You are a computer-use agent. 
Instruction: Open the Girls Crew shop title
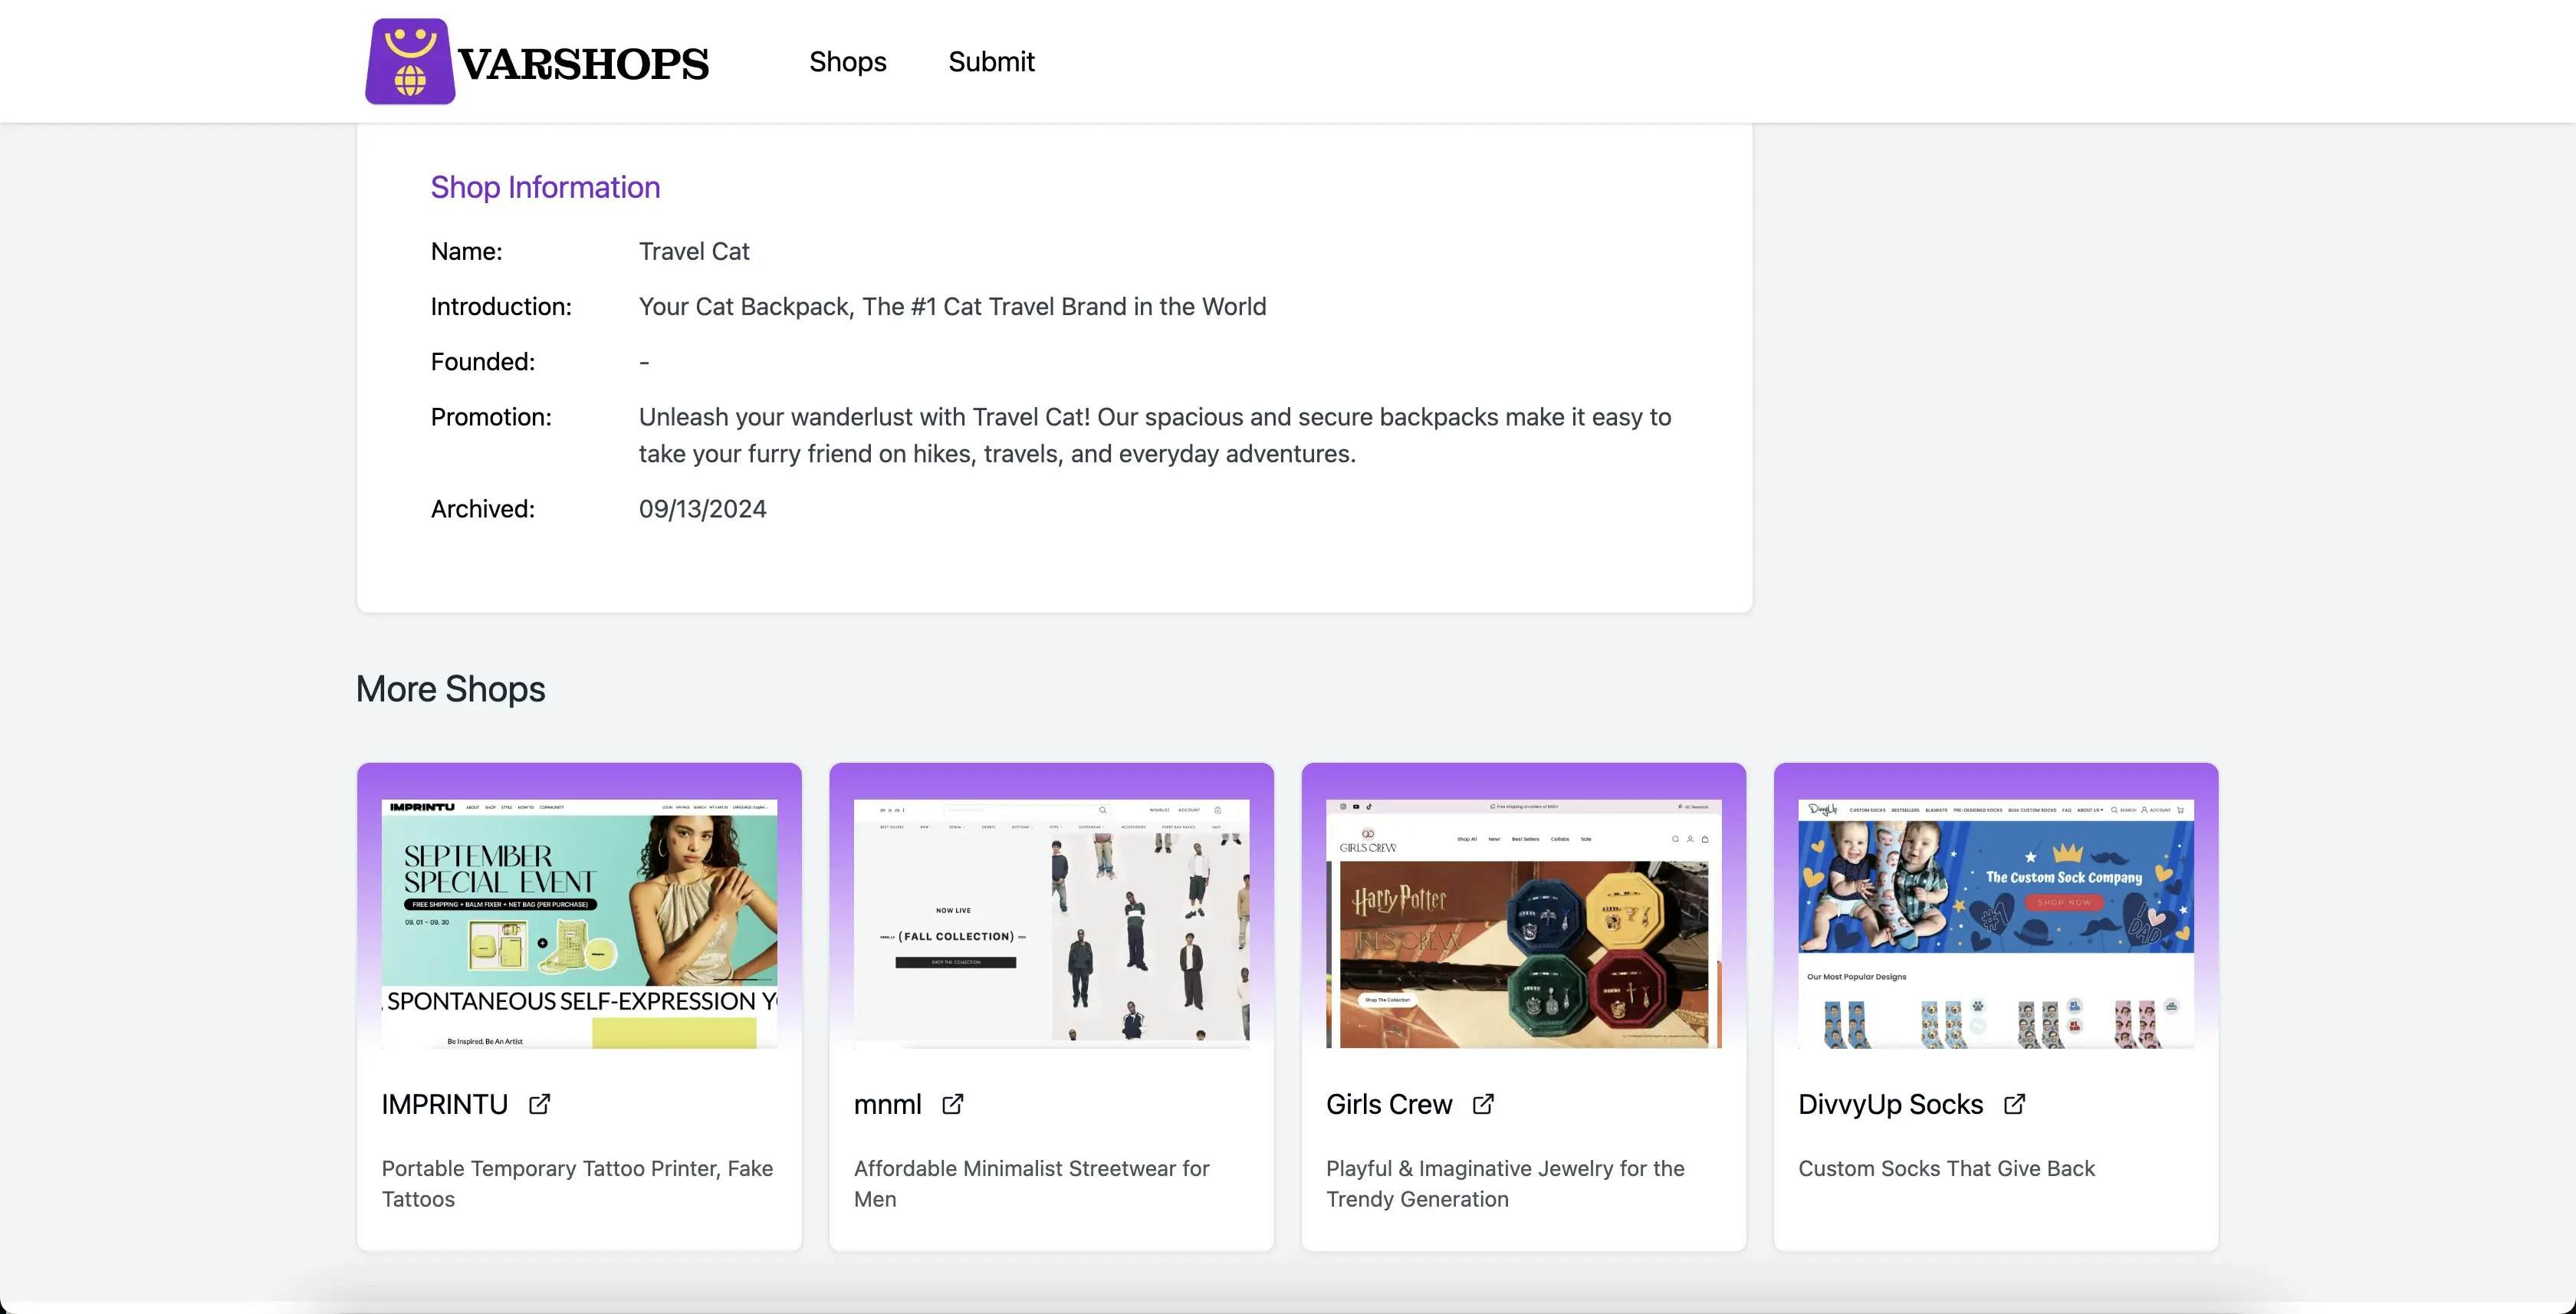(x=1389, y=1104)
